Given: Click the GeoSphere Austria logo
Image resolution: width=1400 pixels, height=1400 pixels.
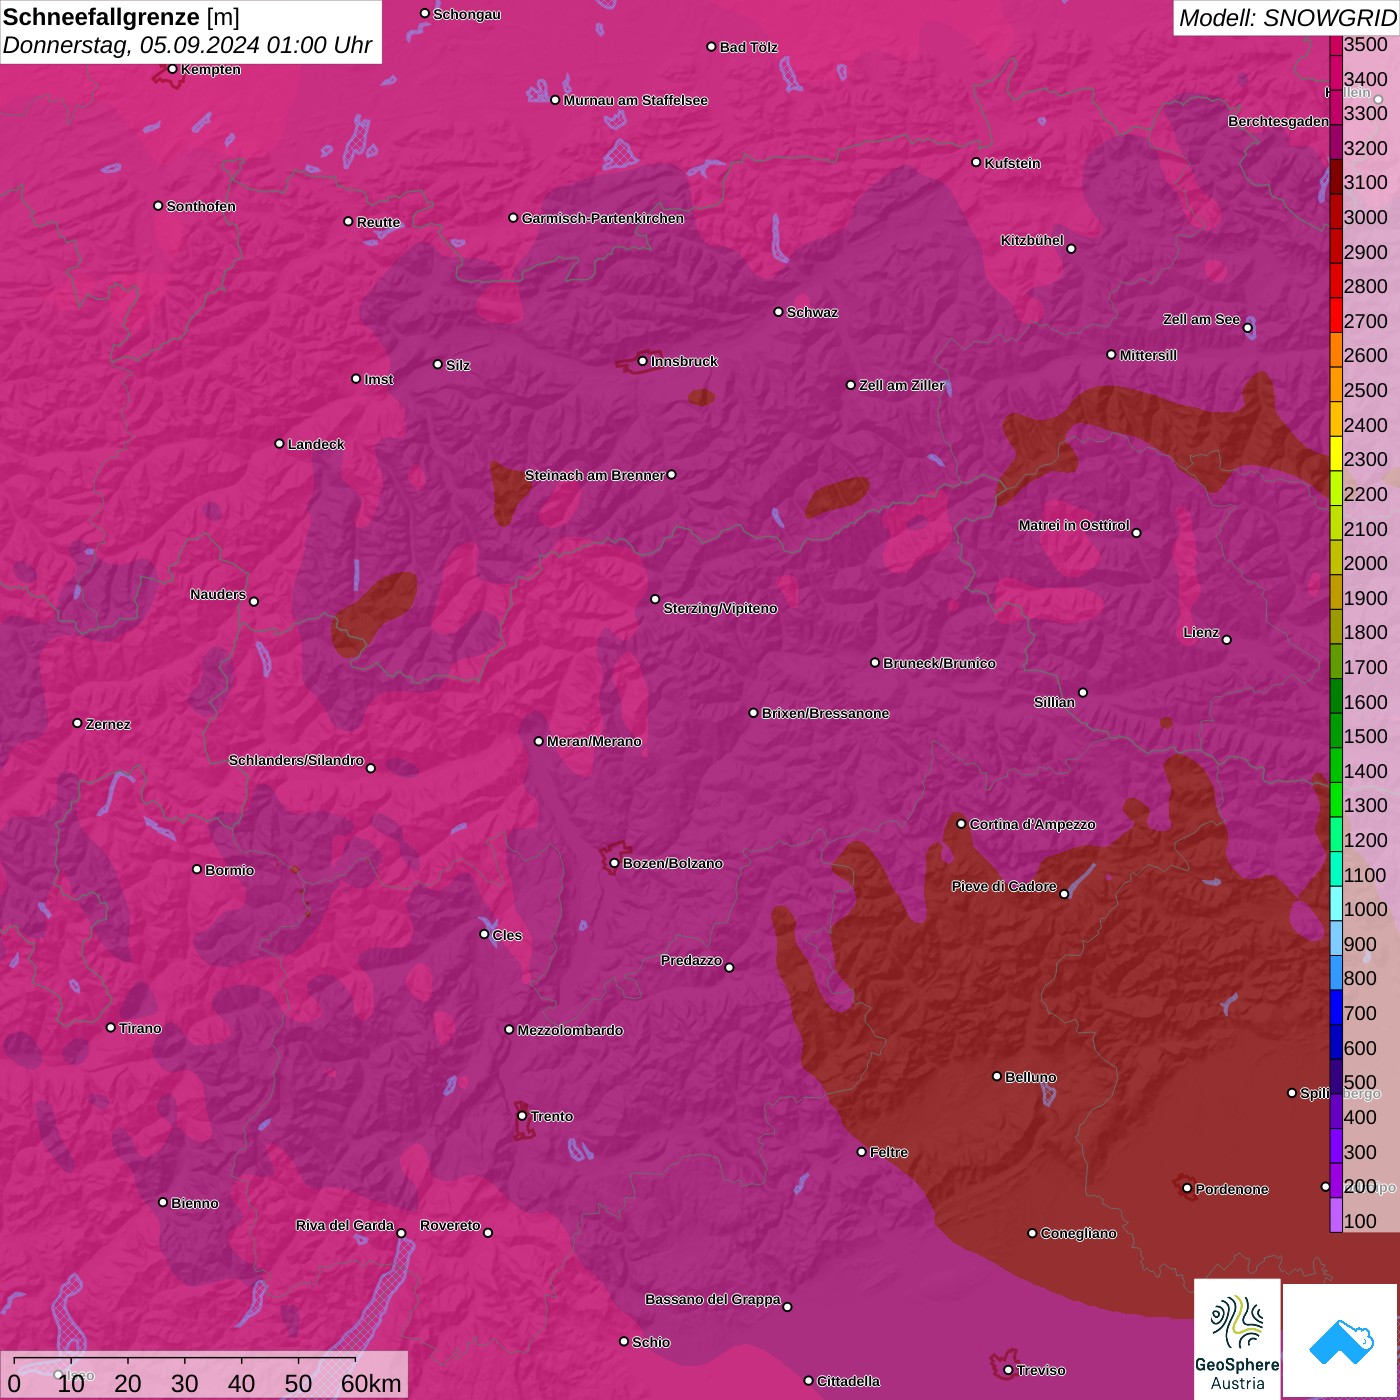Looking at the screenshot, I should (x=1237, y=1338).
